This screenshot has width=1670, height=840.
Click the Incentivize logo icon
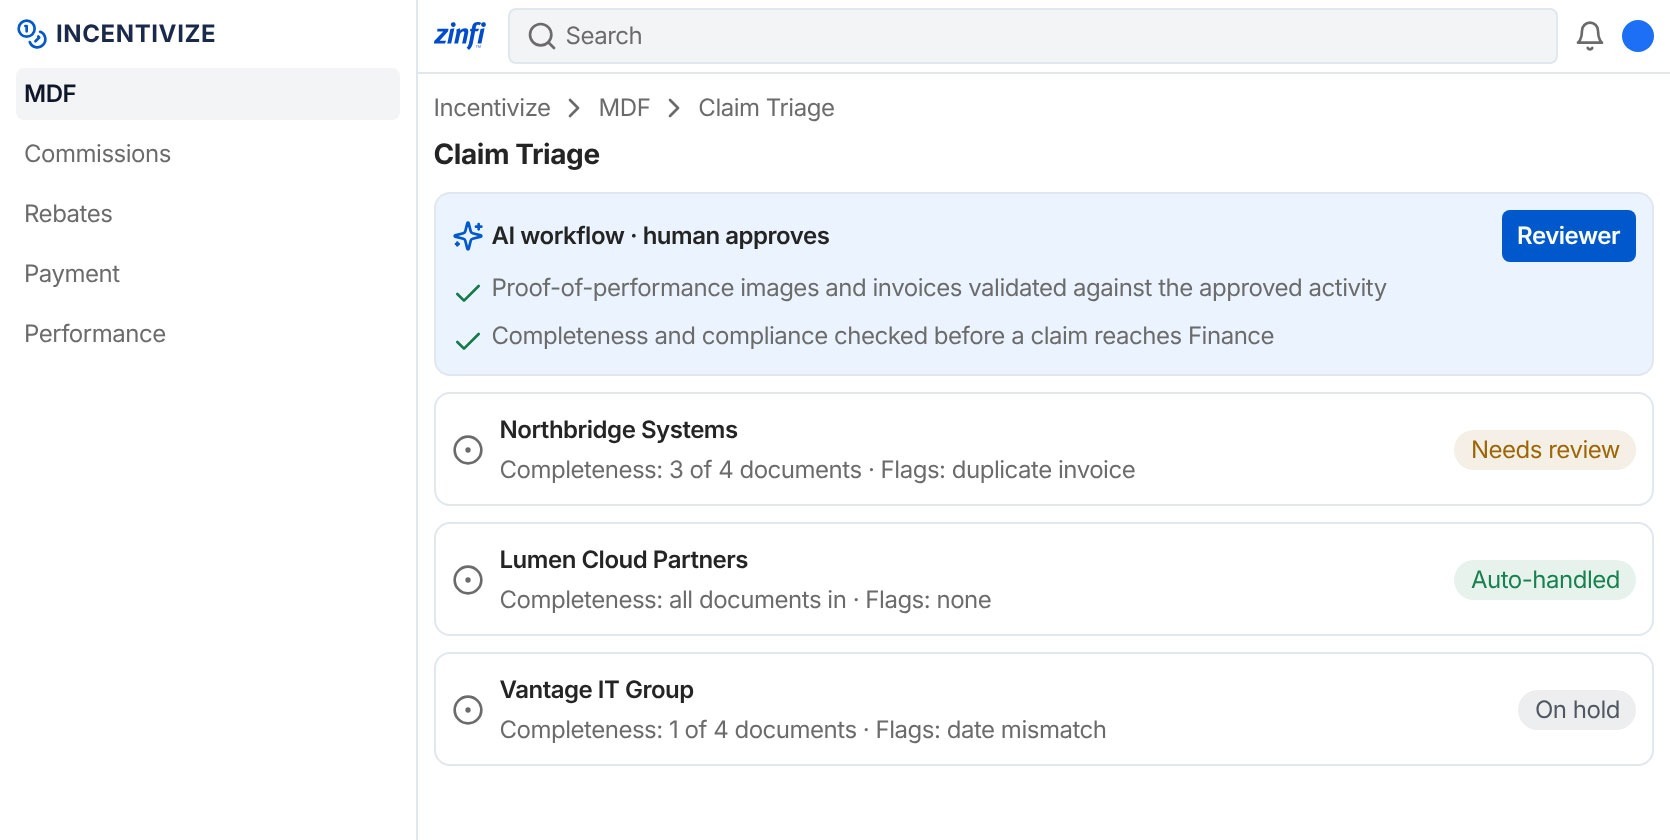pos(32,34)
